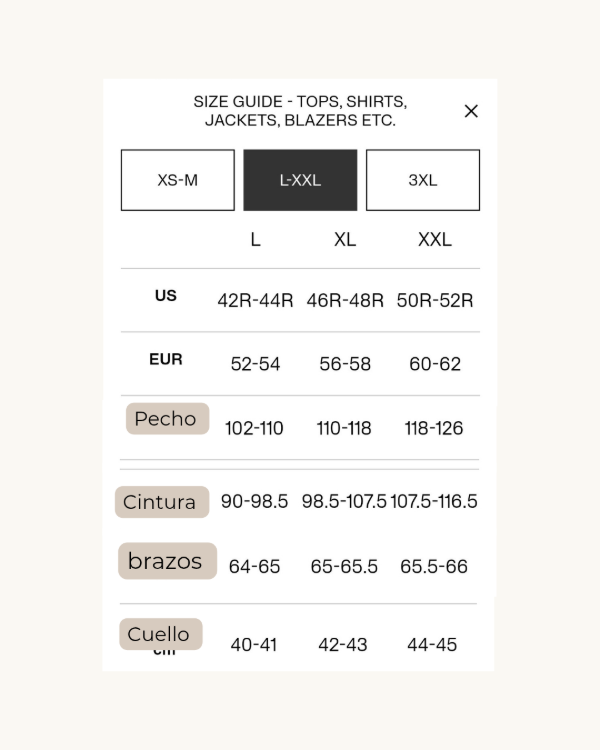This screenshot has width=600, height=750.
Task: Click the XL column header
Action: click(345, 240)
